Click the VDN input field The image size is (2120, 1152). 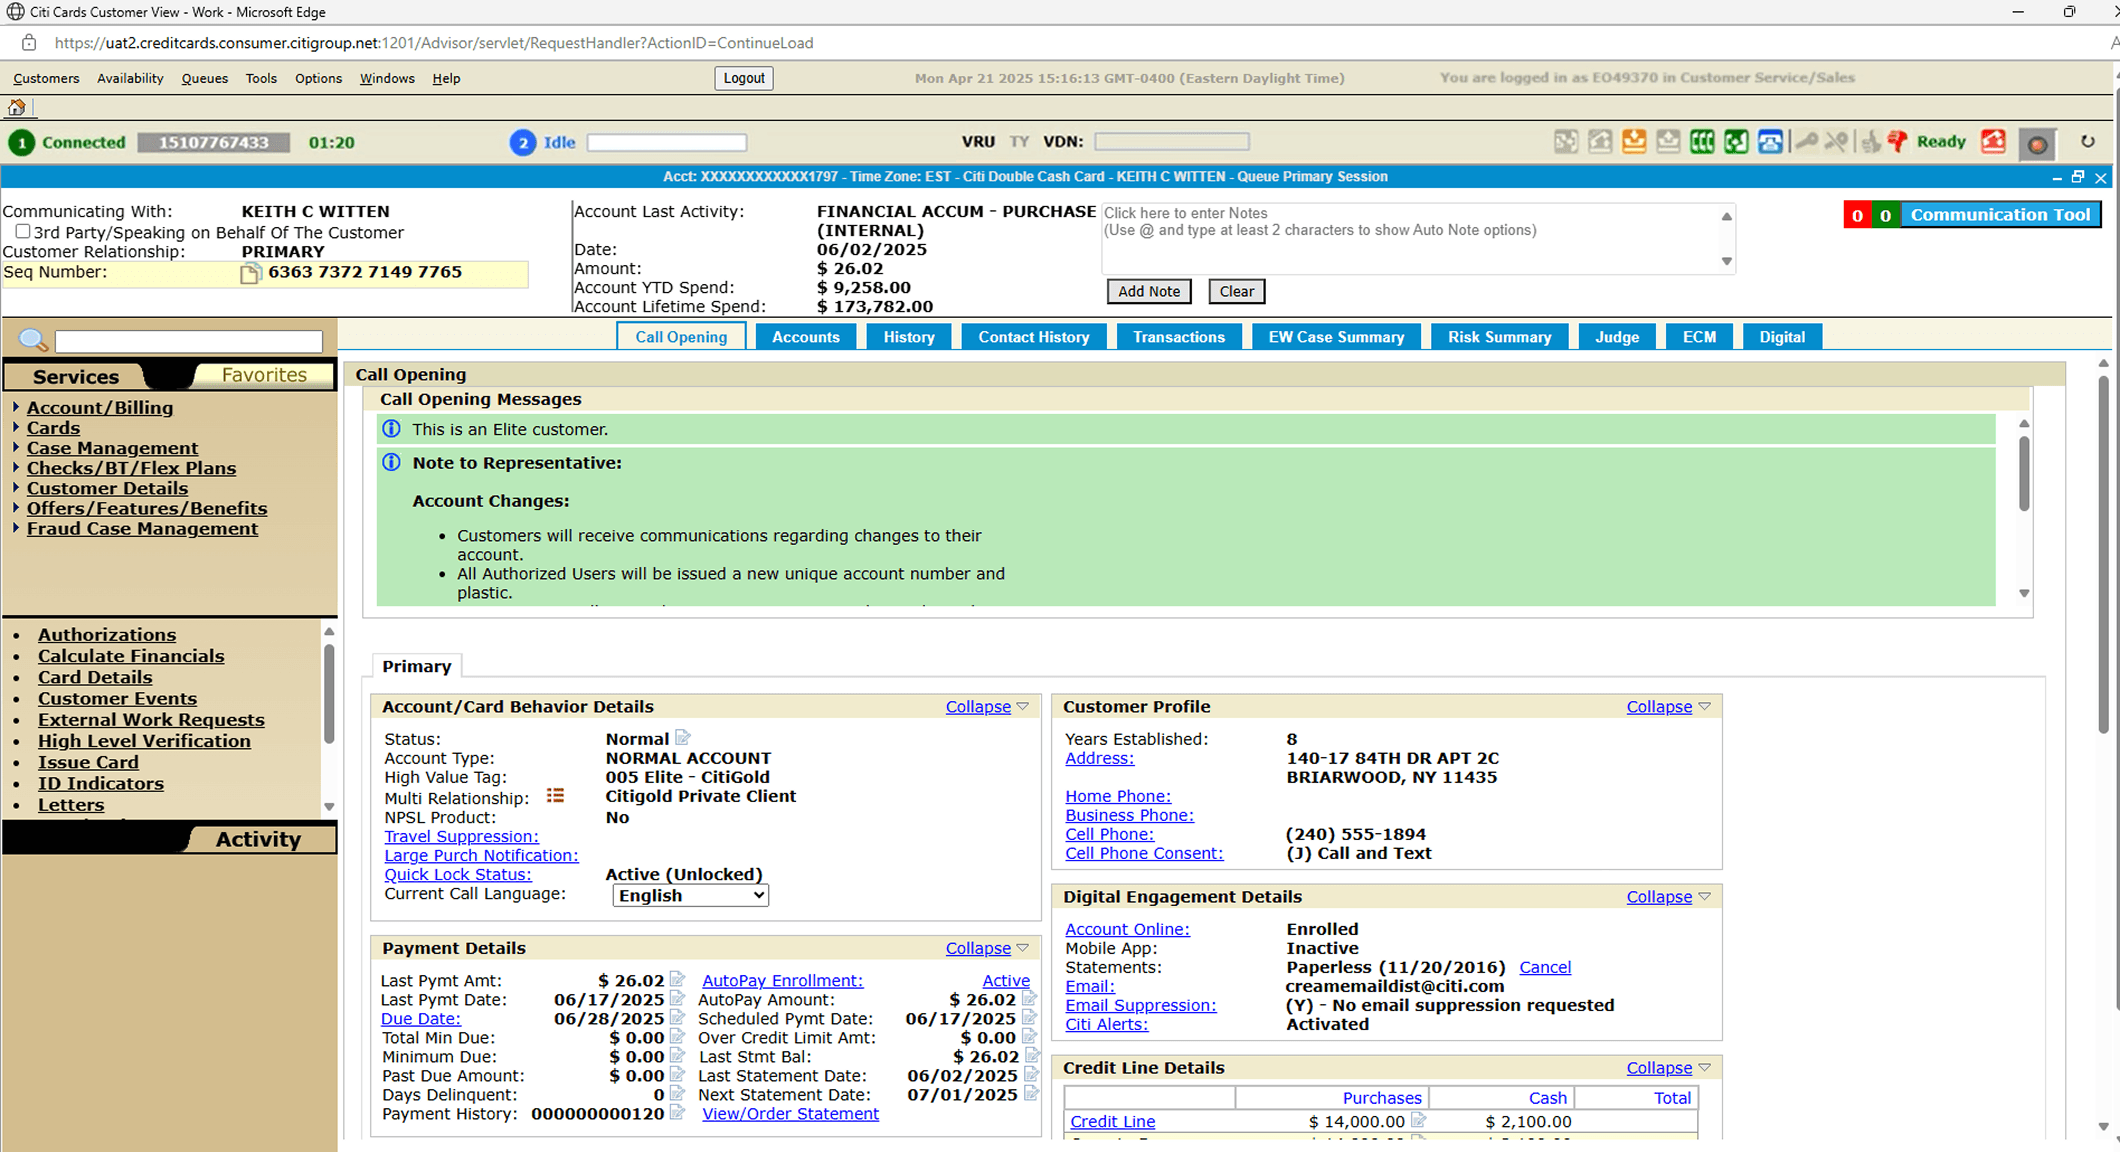coord(1171,142)
